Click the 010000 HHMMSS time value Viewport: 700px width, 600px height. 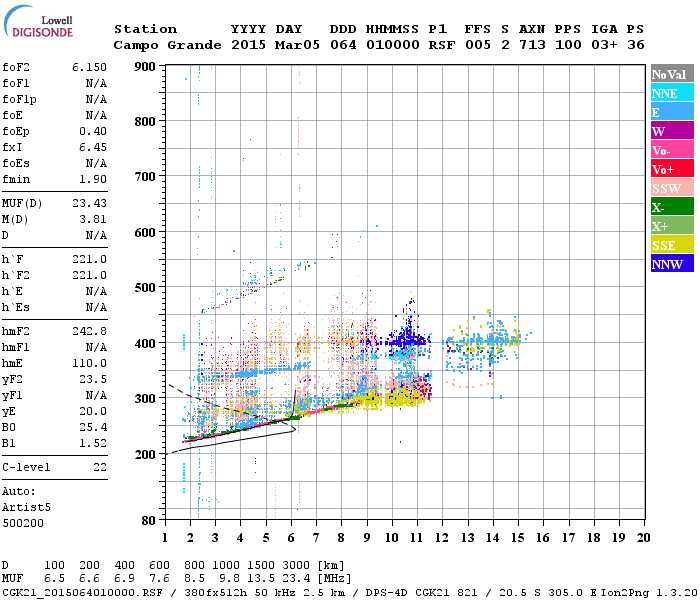(393, 45)
